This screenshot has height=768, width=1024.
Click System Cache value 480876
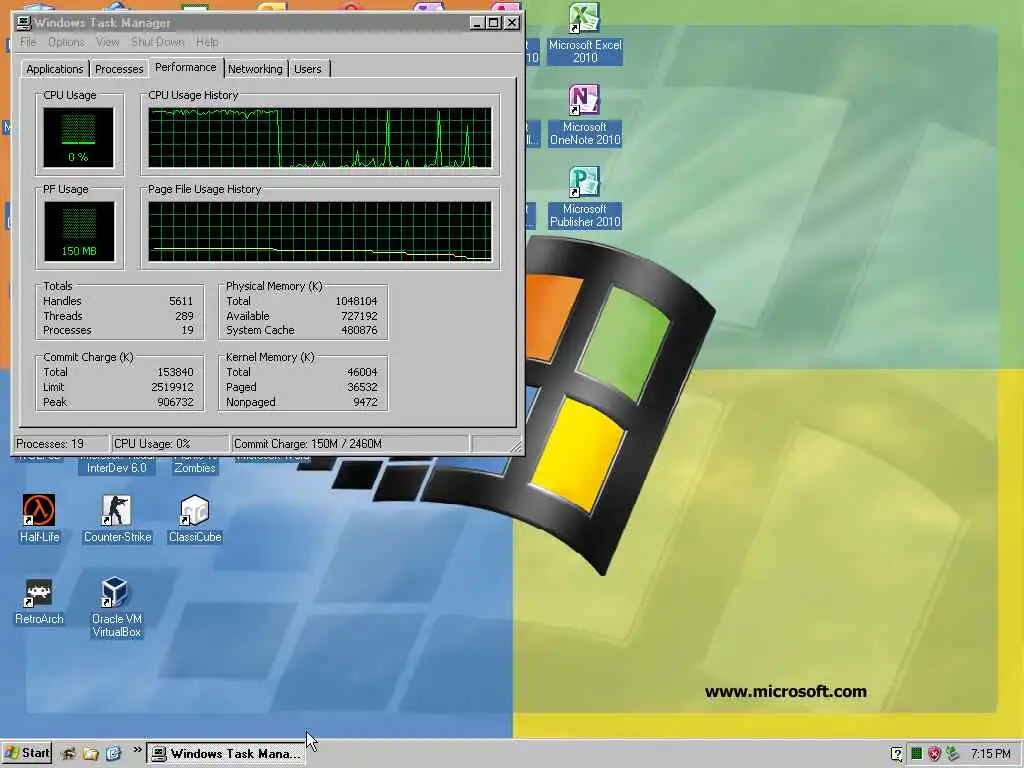(x=359, y=330)
